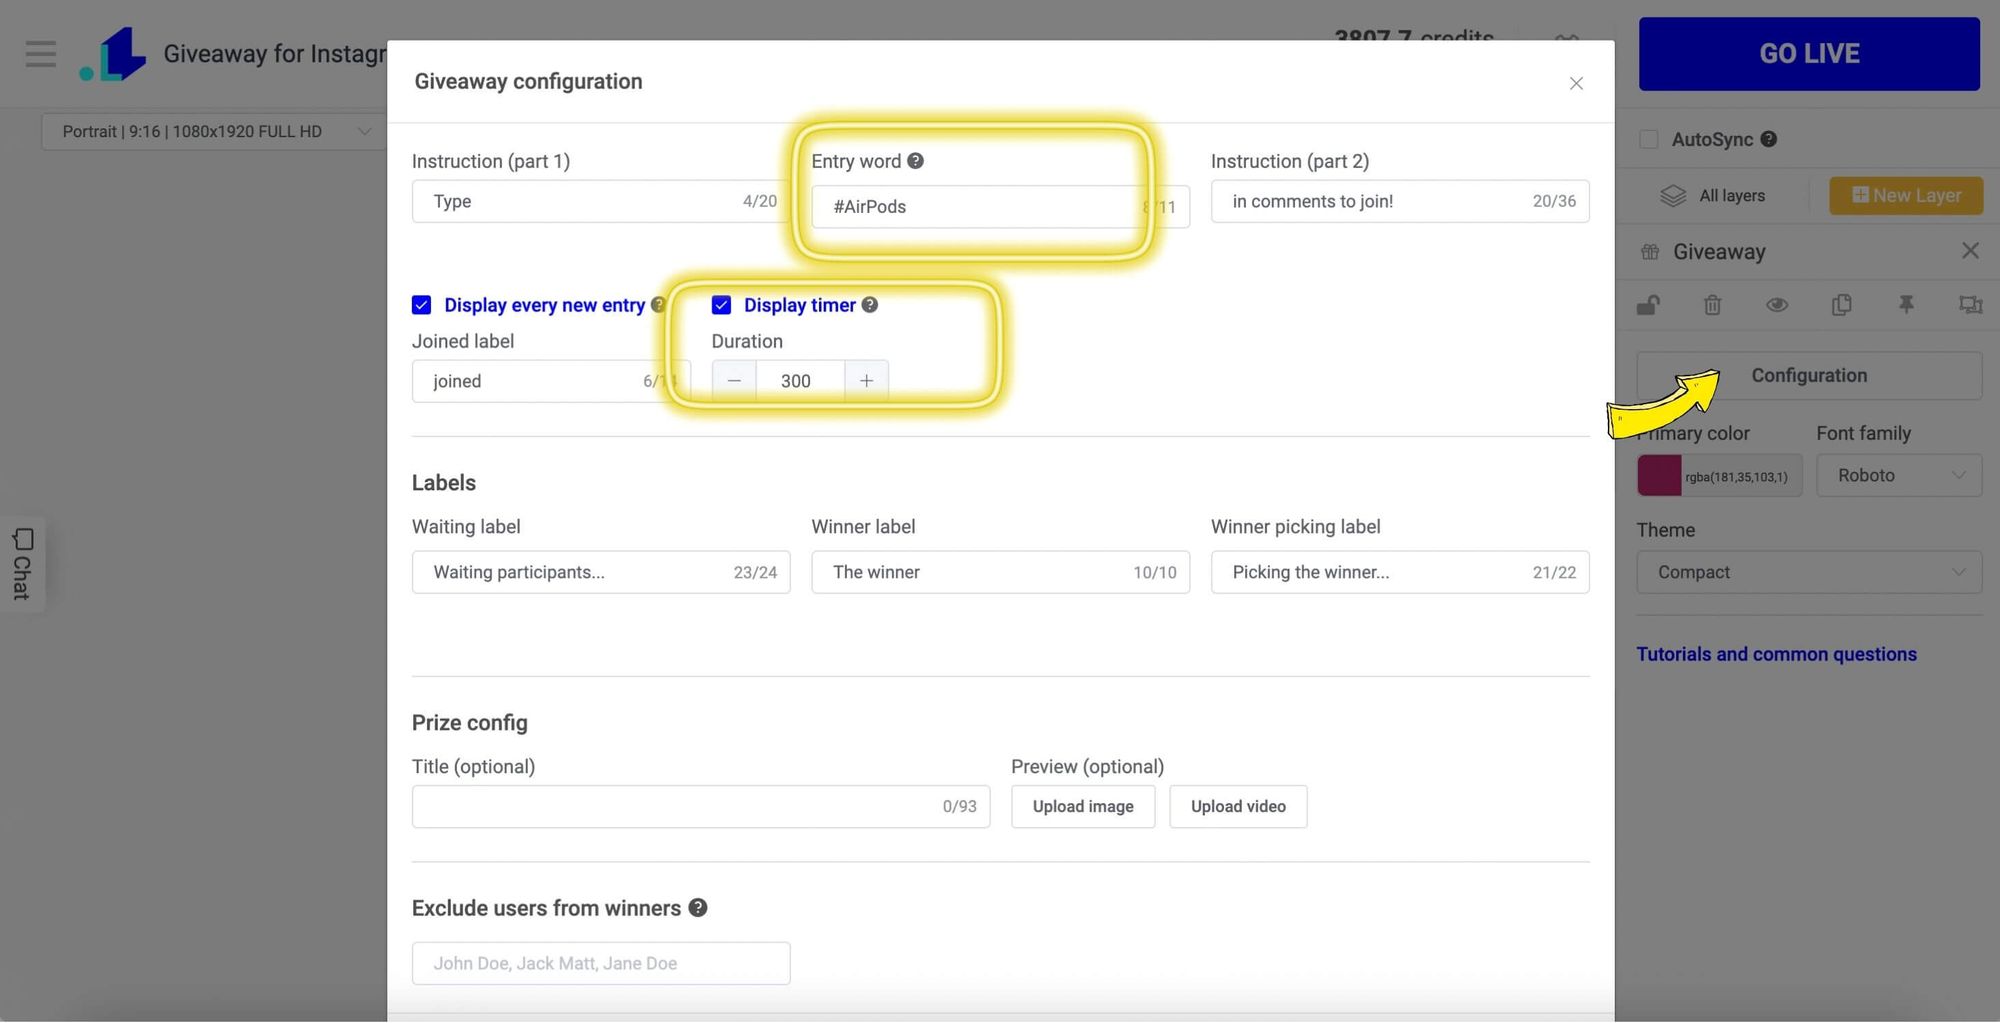This screenshot has width=2000, height=1023.
Task: Open Tutorials and common questions link
Action: (1776, 654)
